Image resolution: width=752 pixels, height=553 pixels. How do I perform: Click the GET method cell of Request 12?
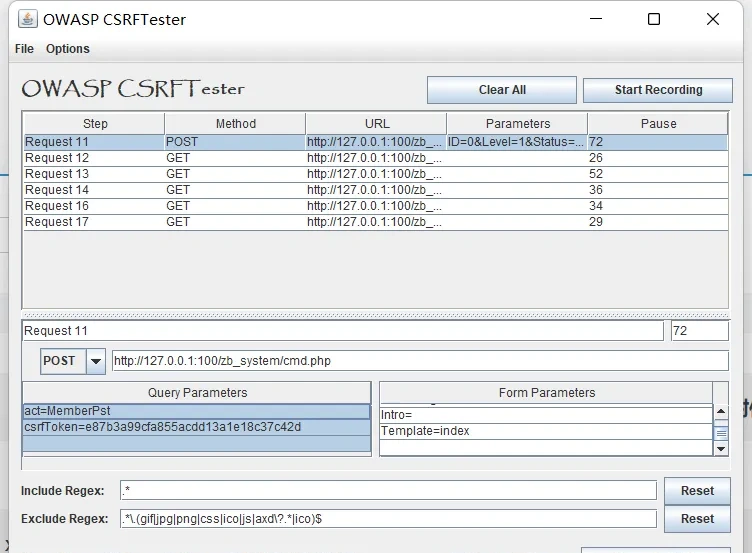(235, 158)
